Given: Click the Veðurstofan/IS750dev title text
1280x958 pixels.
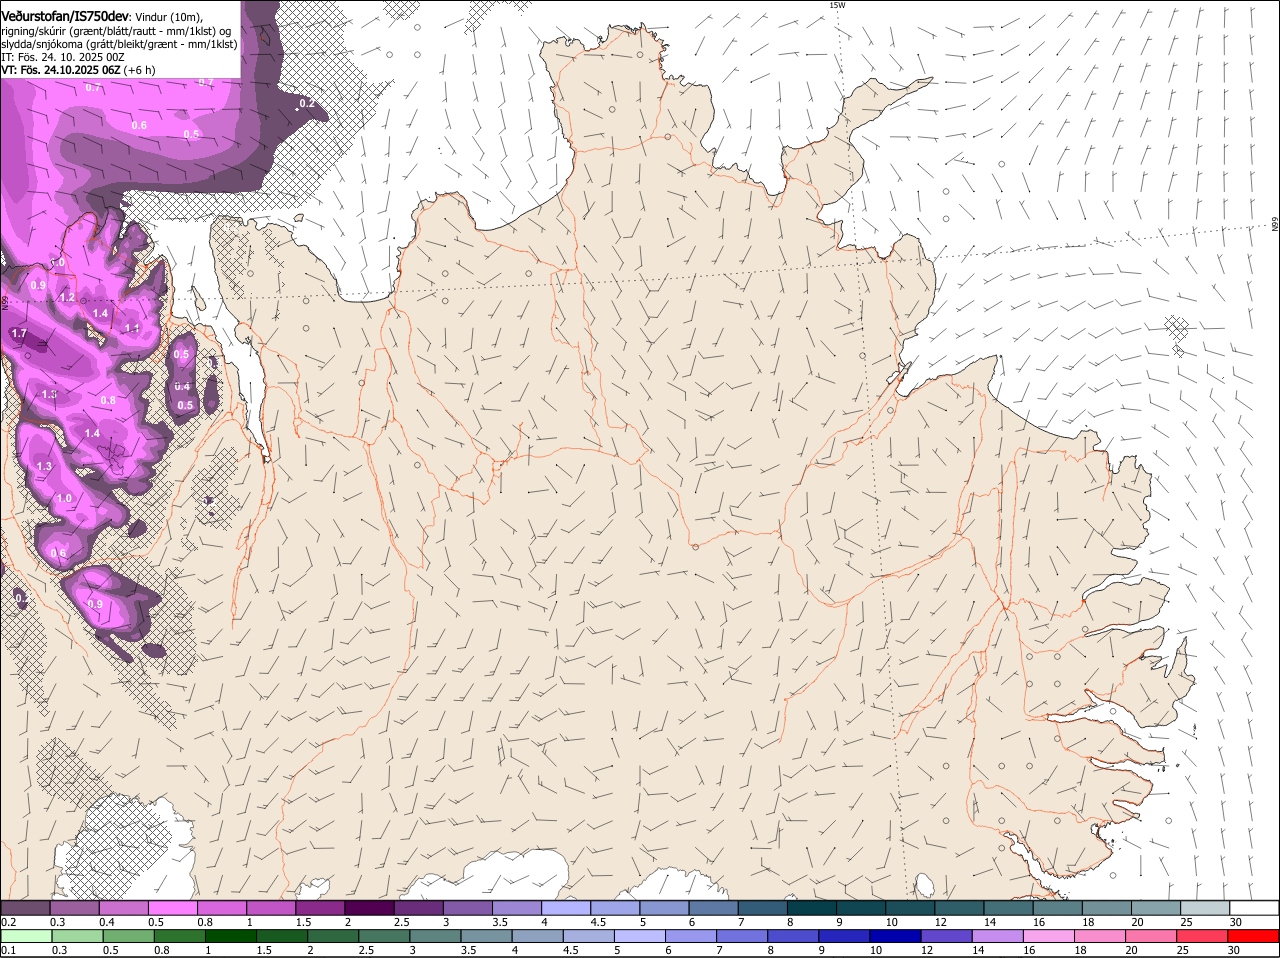Looking at the screenshot, I should click(65, 17).
